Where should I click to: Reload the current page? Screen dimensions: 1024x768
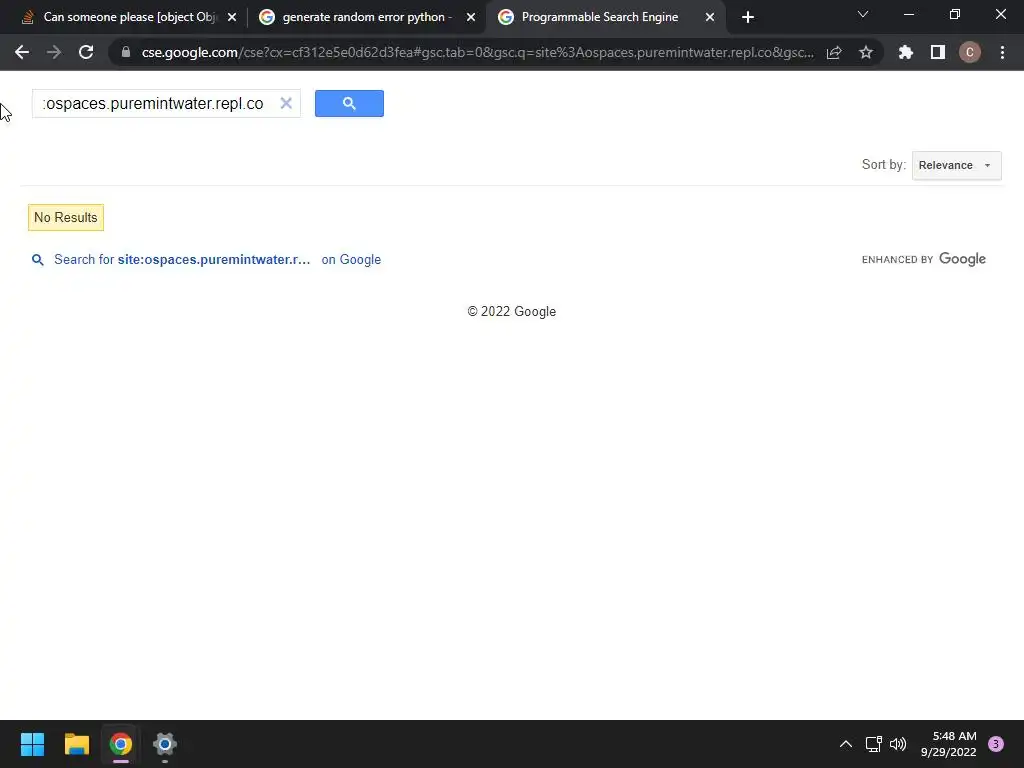point(86,52)
